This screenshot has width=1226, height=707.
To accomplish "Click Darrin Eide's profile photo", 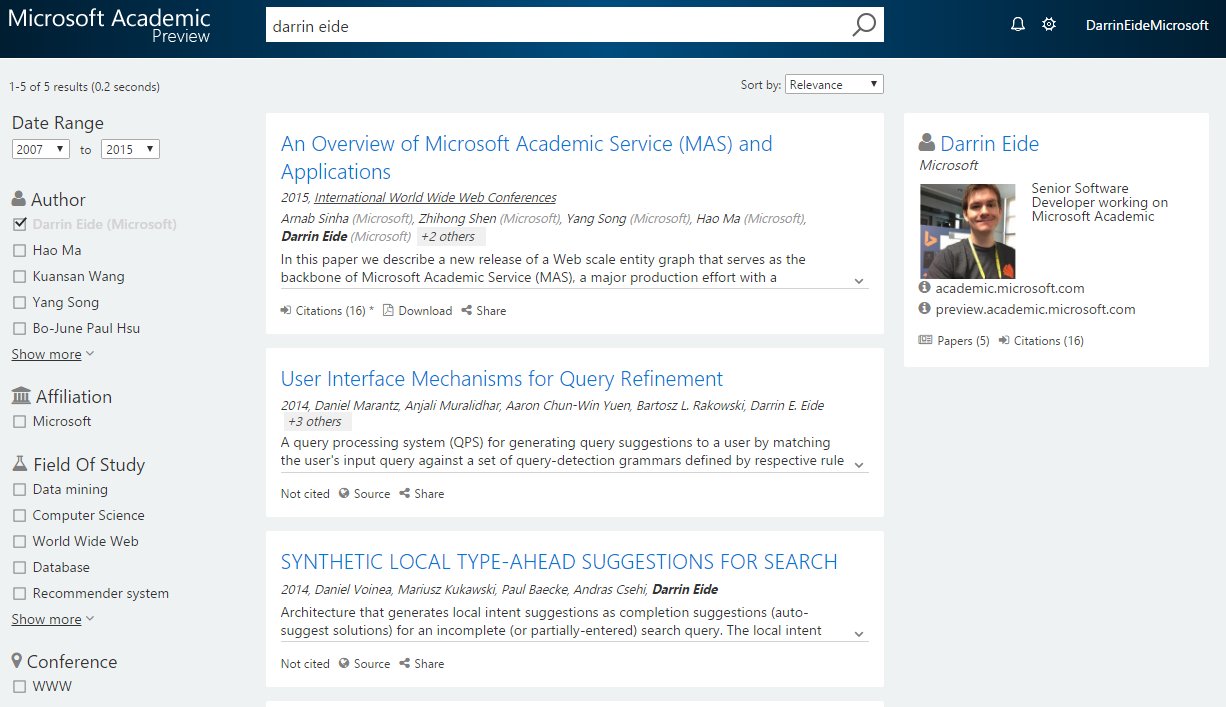I will coord(967,230).
